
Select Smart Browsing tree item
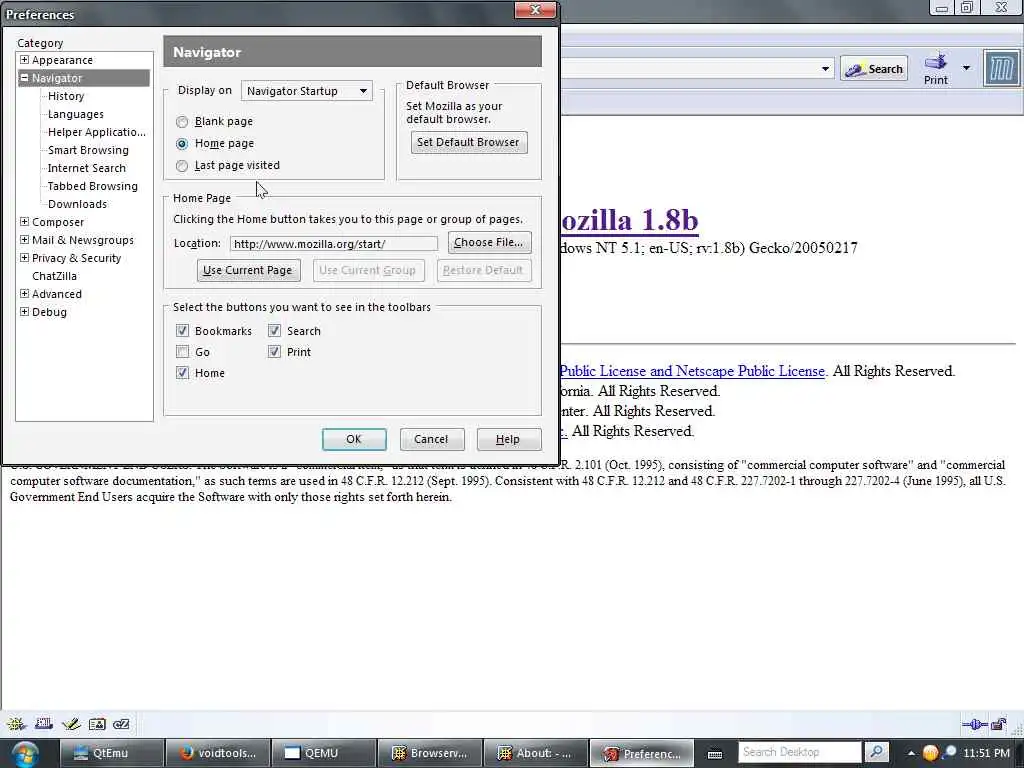click(88, 150)
